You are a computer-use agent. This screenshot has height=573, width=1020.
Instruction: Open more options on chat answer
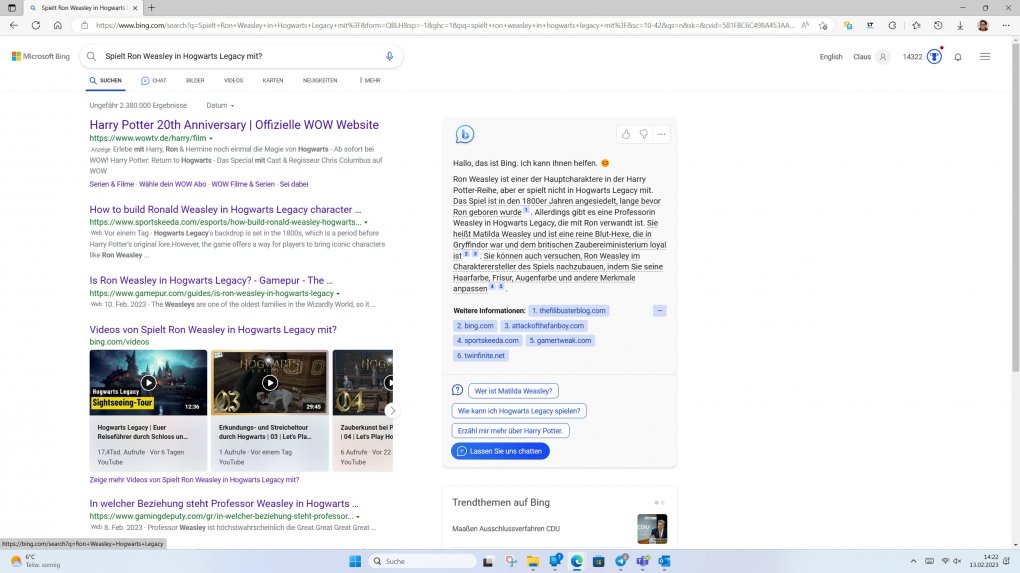tap(662, 134)
